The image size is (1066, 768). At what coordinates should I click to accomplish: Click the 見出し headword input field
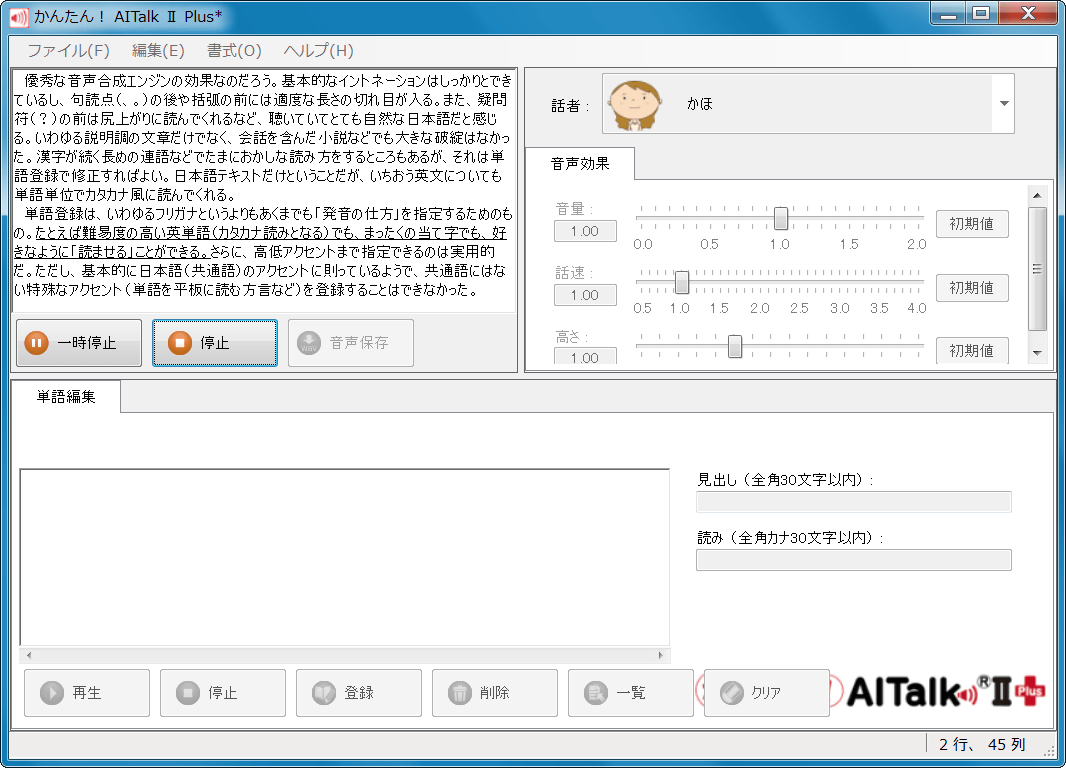tap(853, 502)
